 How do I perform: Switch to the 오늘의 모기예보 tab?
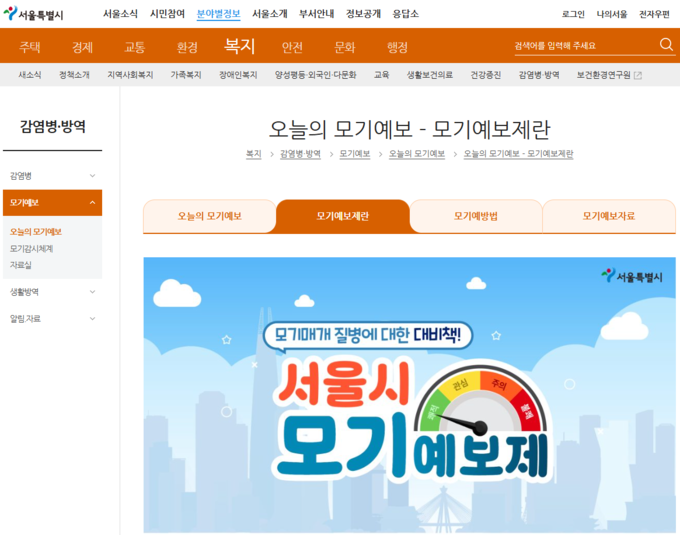[x=209, y=216]
